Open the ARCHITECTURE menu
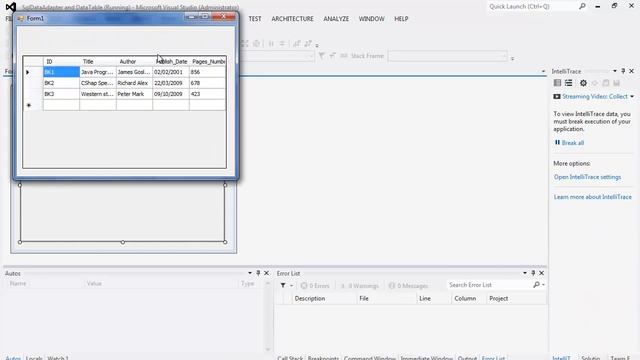The image size is (640, 360). [x=292, y=19]
